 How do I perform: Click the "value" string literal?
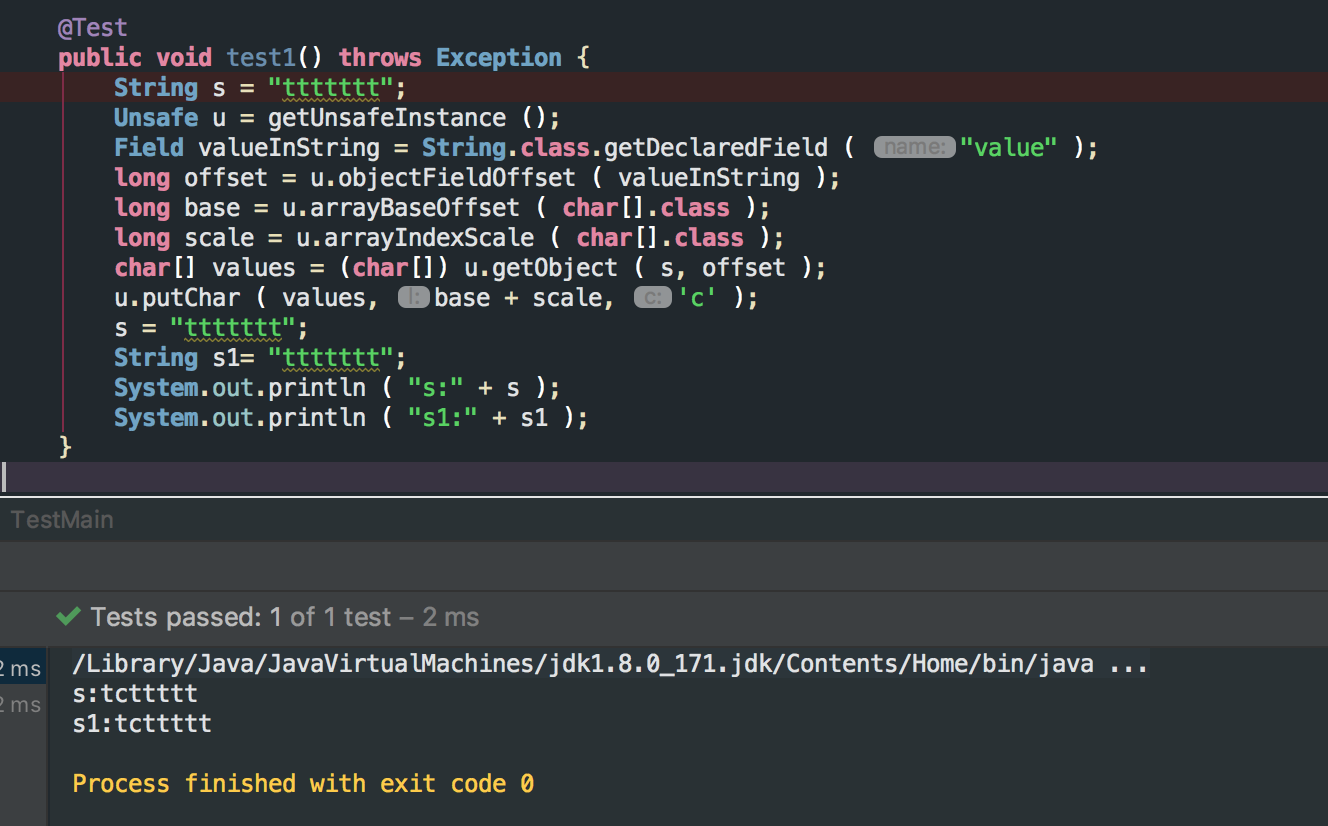click(1008, 148)
